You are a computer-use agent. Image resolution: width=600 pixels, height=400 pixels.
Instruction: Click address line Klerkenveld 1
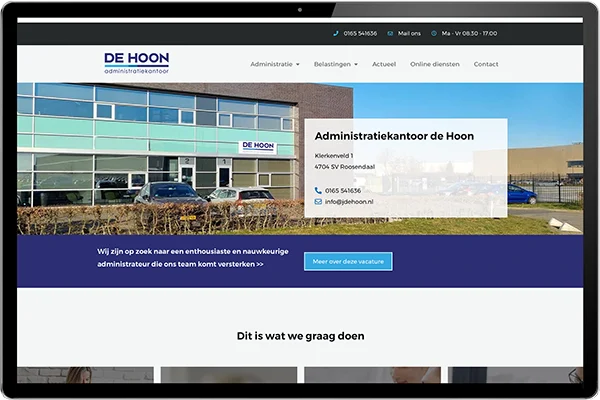click(x=334, y=155)
